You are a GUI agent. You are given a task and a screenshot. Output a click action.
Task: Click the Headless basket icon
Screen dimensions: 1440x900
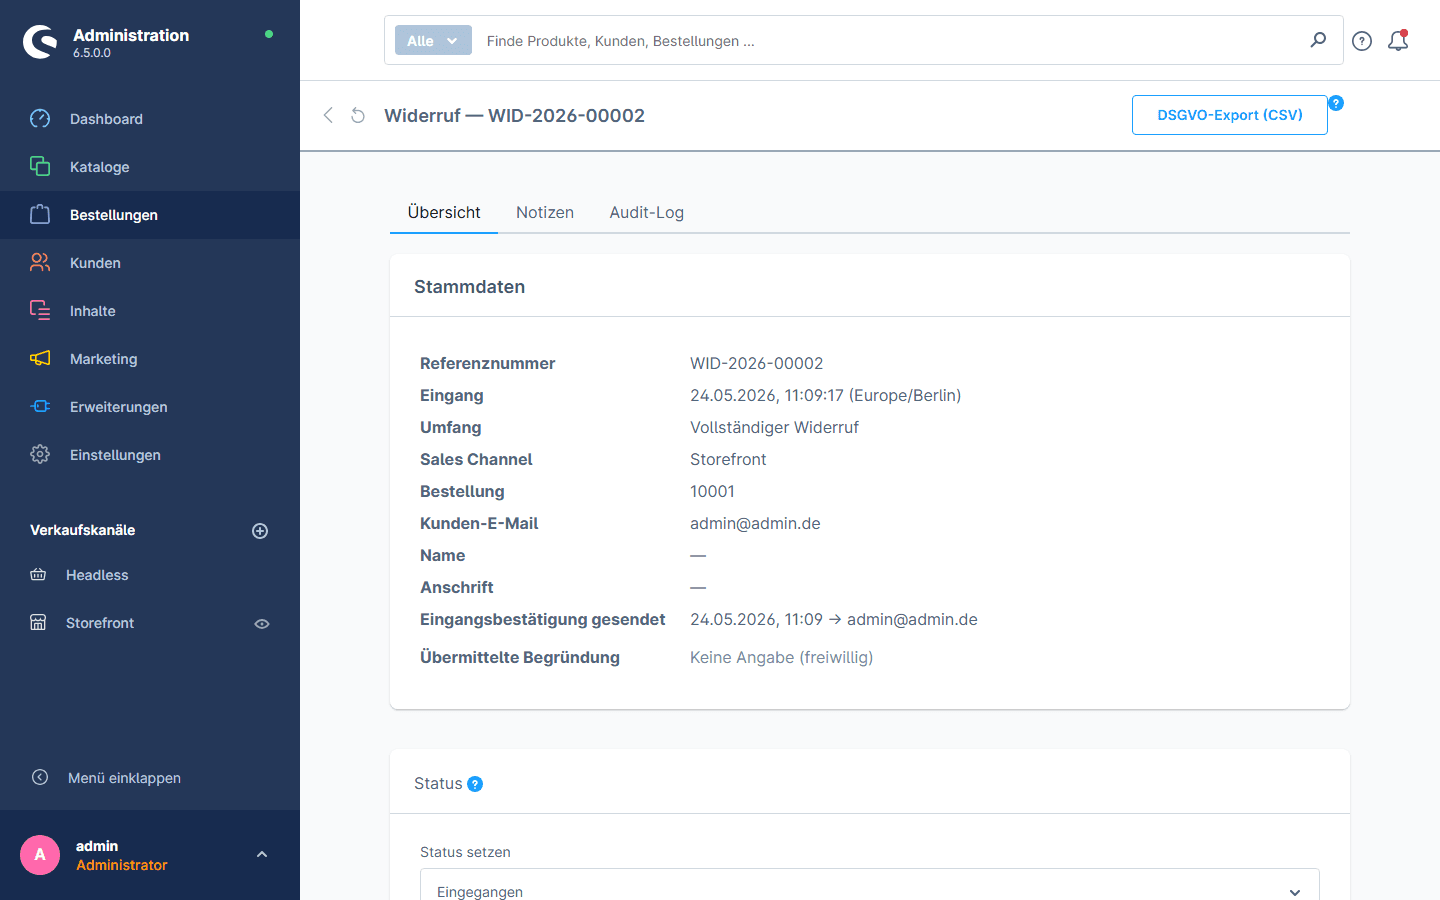coord(38,575)
